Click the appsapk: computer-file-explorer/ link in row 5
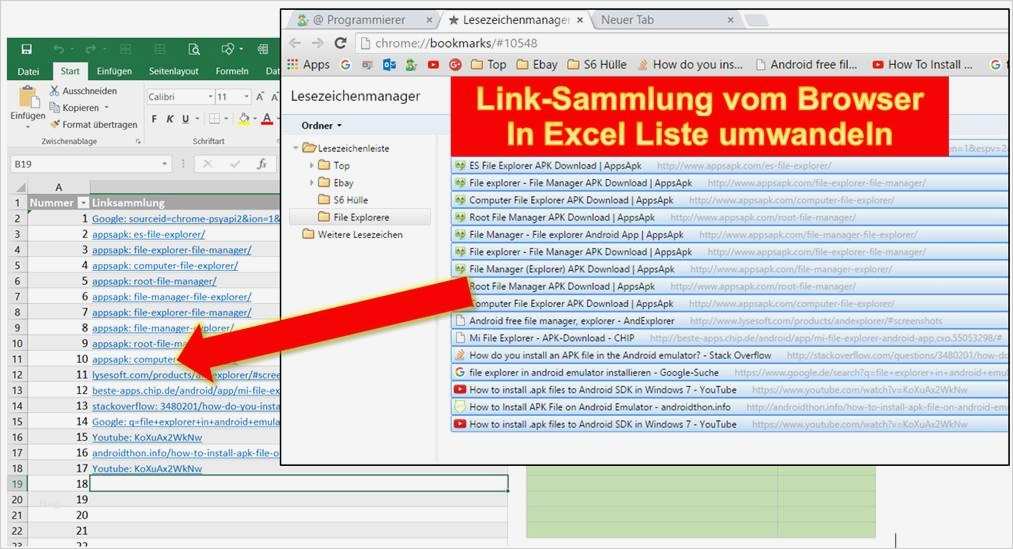 point(165,265)
